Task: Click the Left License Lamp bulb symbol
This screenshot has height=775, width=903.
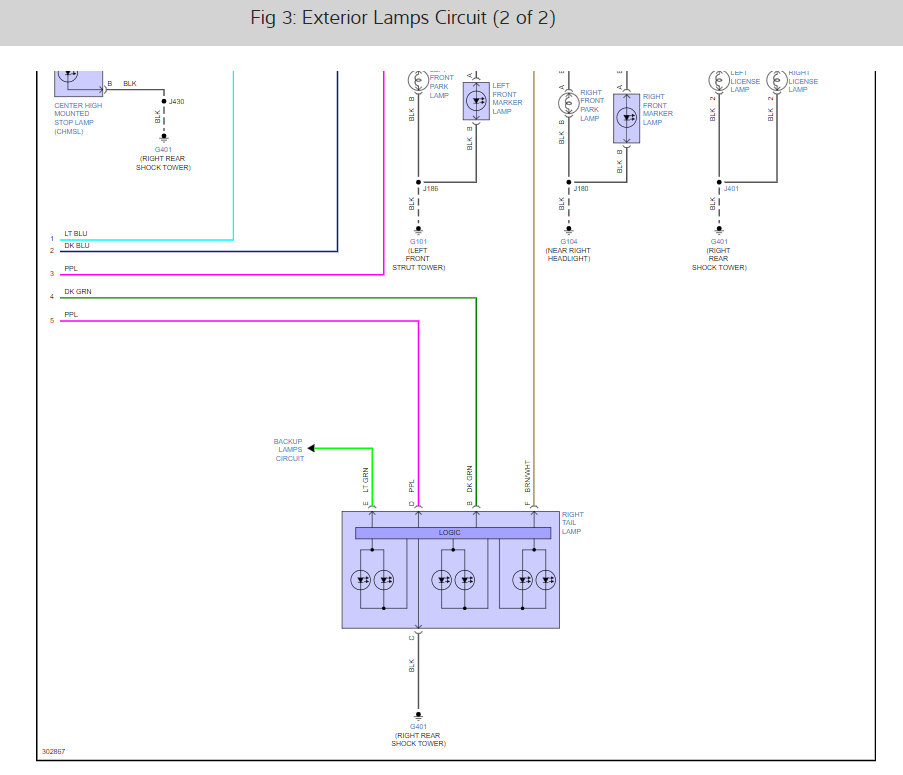Action: coord(719,80)
